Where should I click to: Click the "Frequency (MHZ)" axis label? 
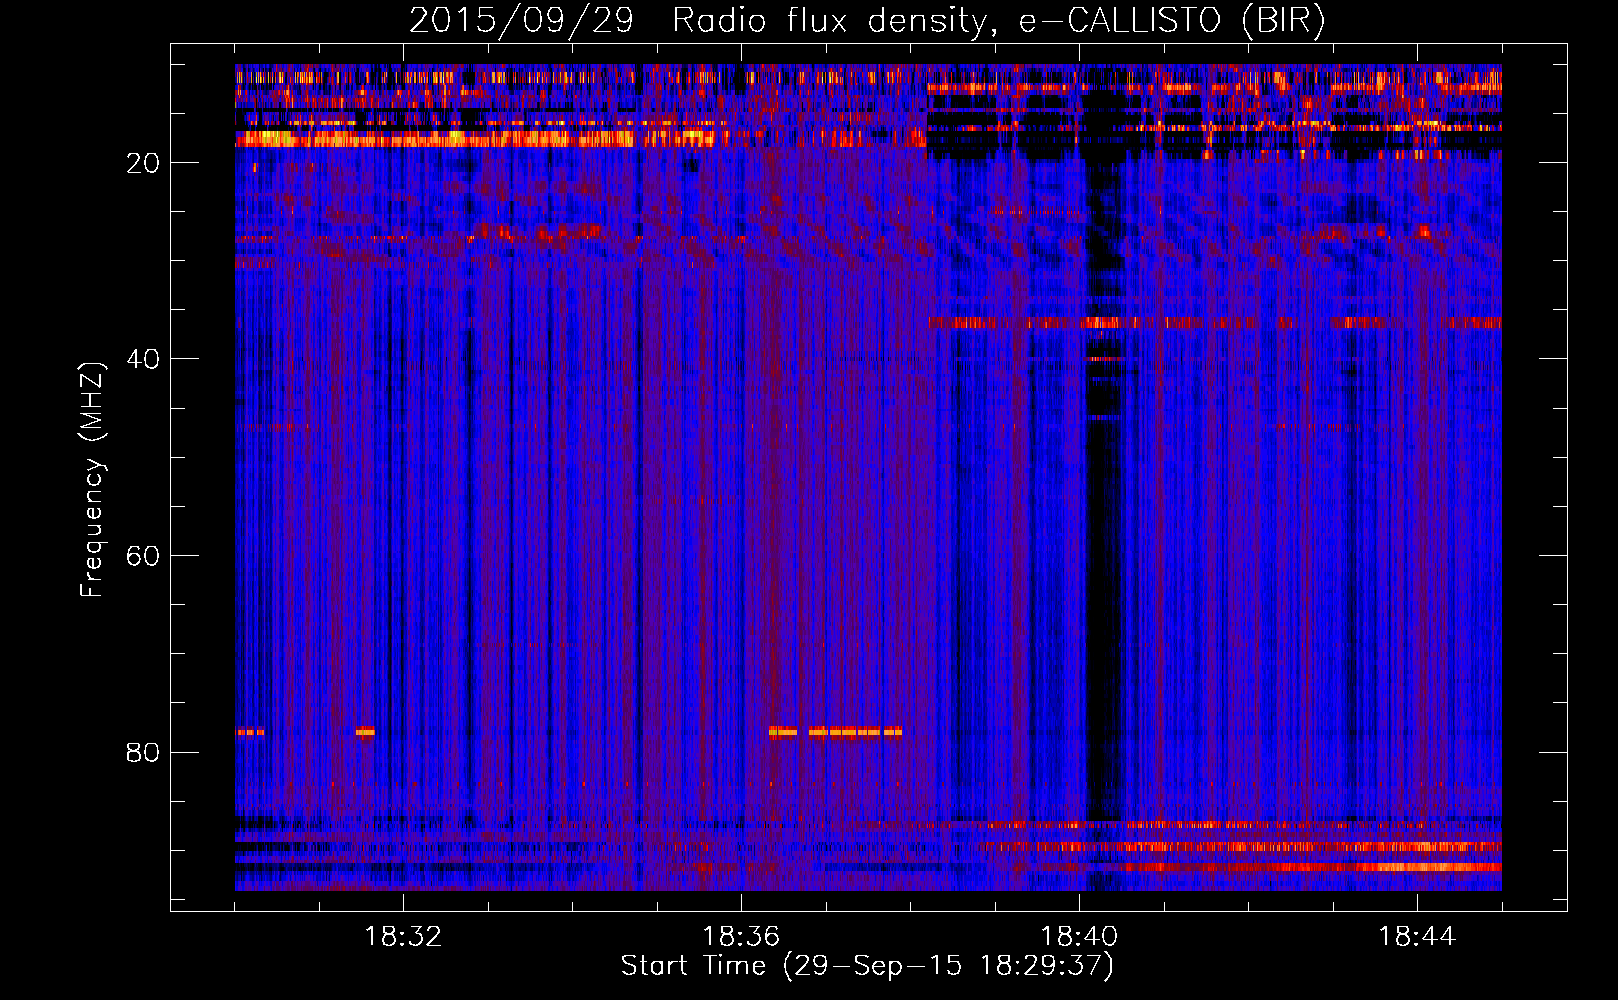click(x=92, y=480)
